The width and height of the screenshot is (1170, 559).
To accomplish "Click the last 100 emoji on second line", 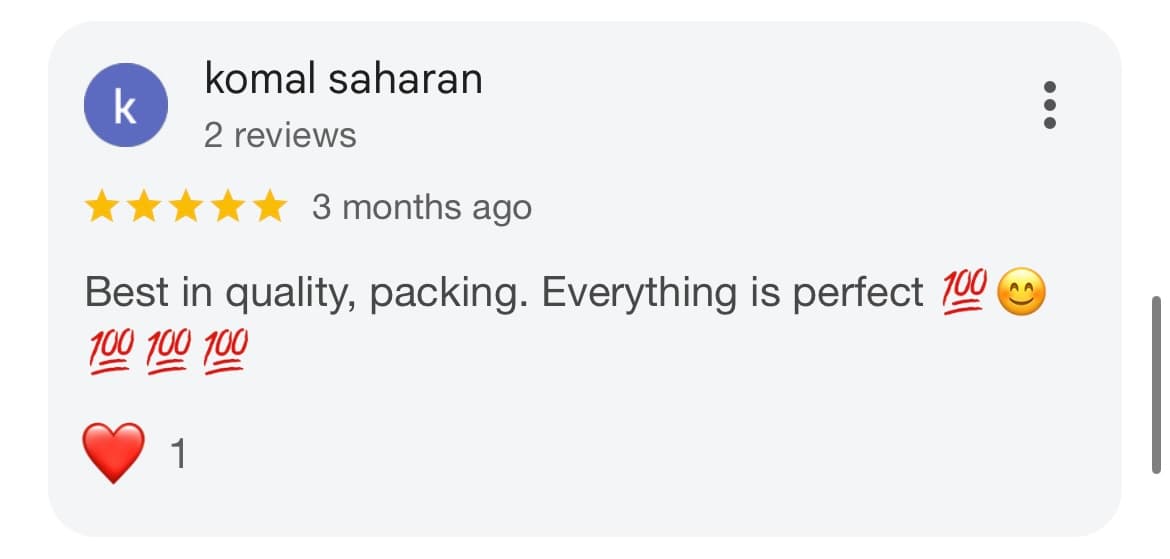I will [225, 351].
